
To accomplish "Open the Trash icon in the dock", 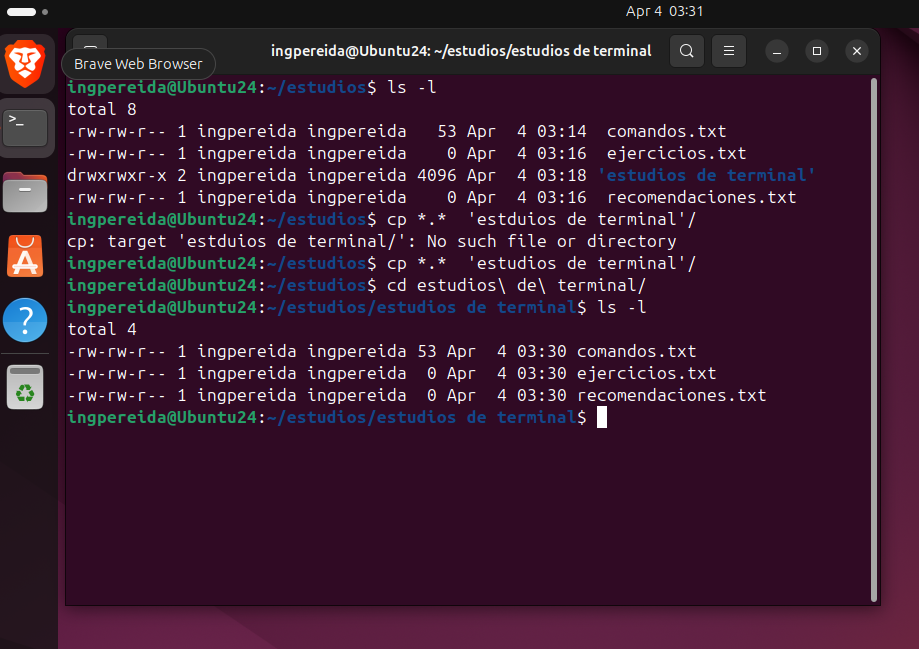I will click(25, 388).
